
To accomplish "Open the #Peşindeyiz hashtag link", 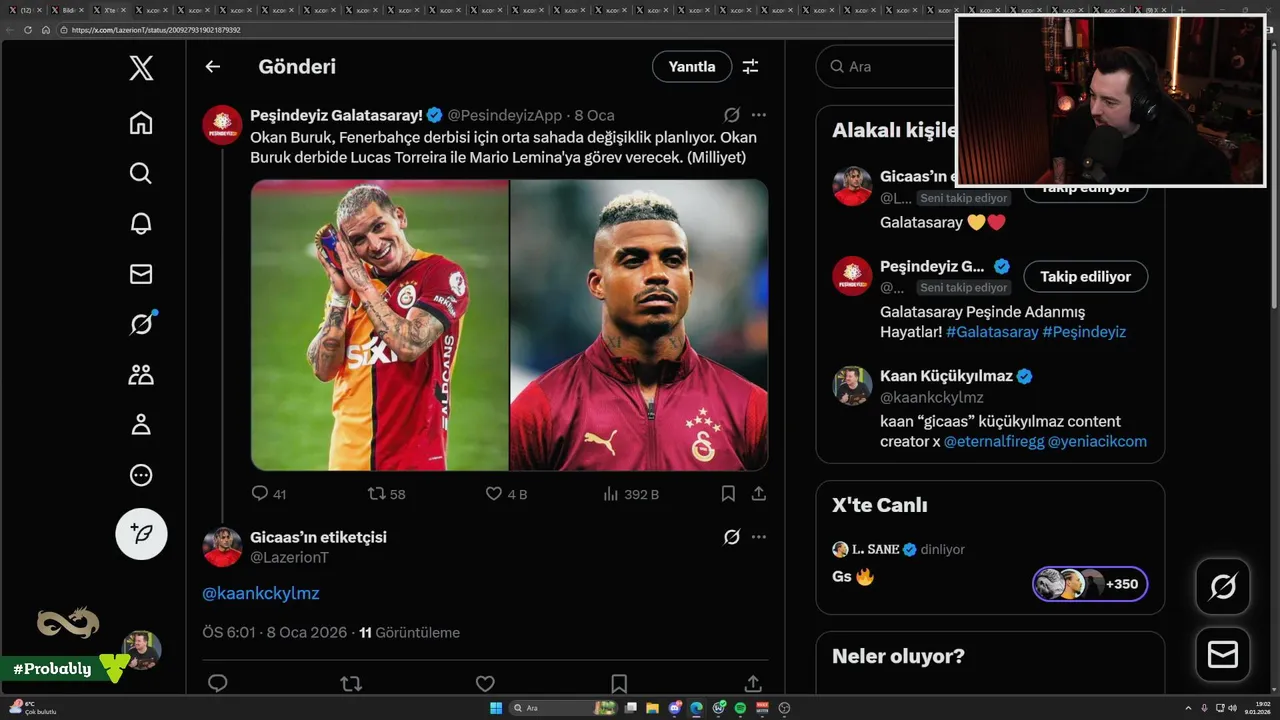I will [1084, 332].
